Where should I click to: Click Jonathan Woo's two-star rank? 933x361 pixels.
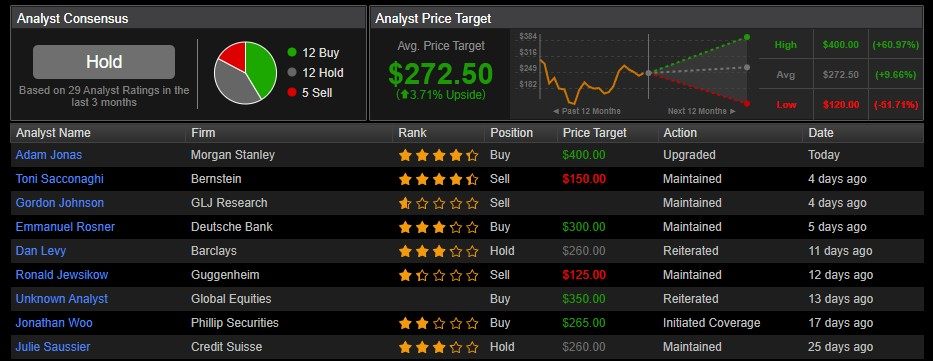(x=439, y=324)
